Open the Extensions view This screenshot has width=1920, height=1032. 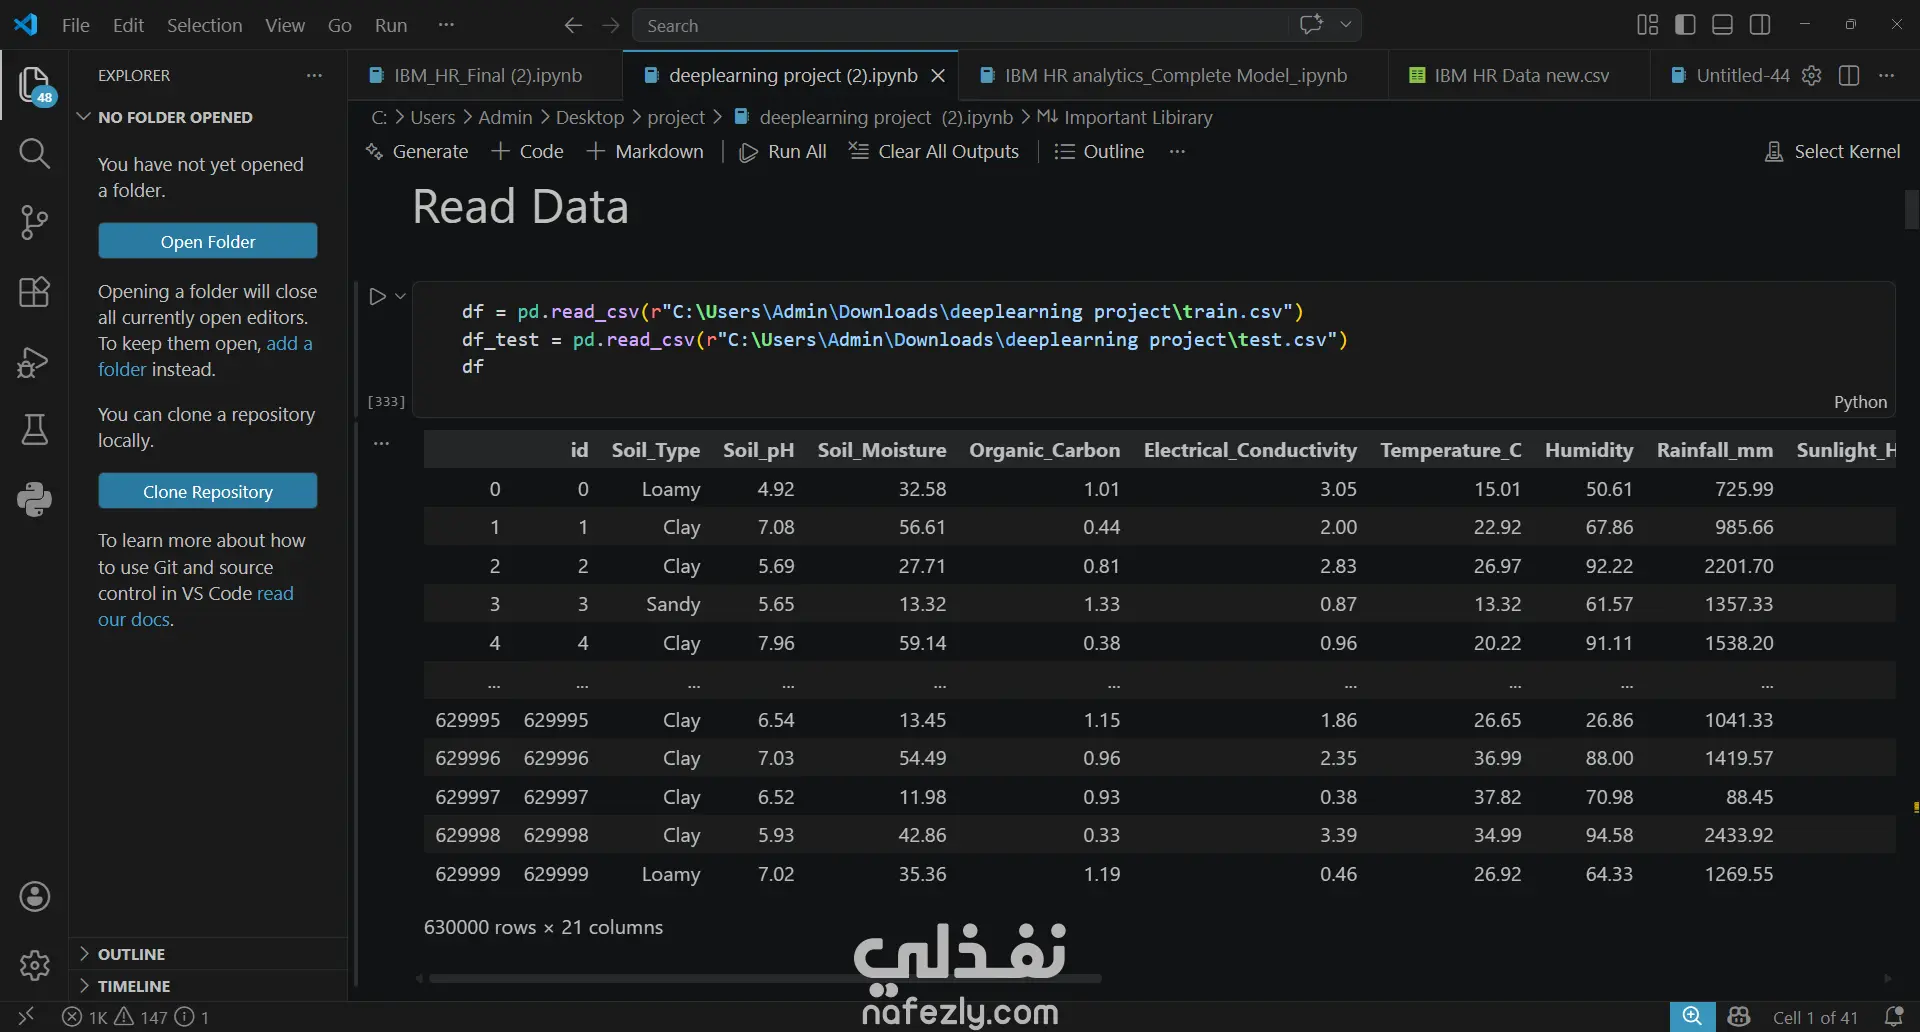coord(35,292)
